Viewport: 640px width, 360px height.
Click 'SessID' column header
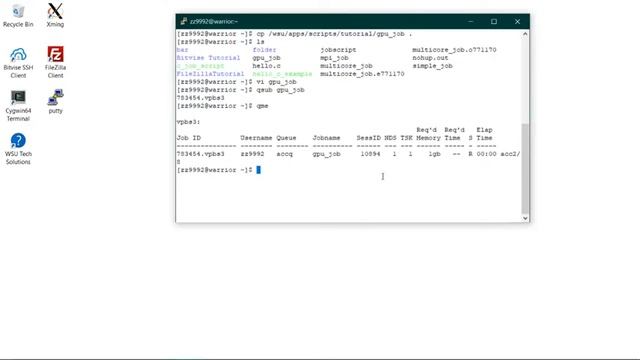tap(368, 138)
